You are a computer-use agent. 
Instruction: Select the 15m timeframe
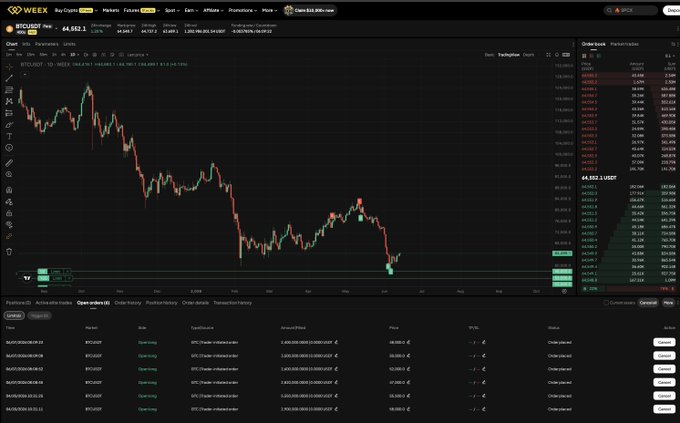(30, 55)
